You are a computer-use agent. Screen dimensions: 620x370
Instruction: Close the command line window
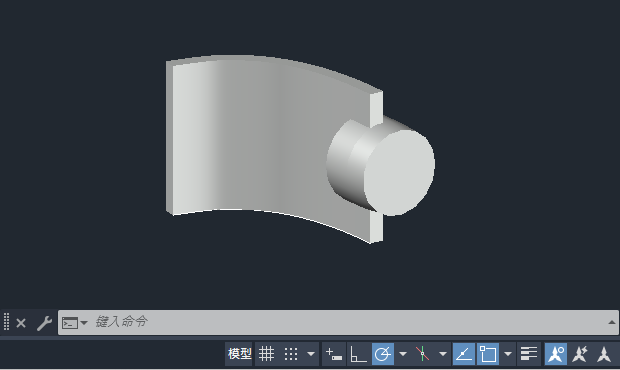tap(21, 323)
